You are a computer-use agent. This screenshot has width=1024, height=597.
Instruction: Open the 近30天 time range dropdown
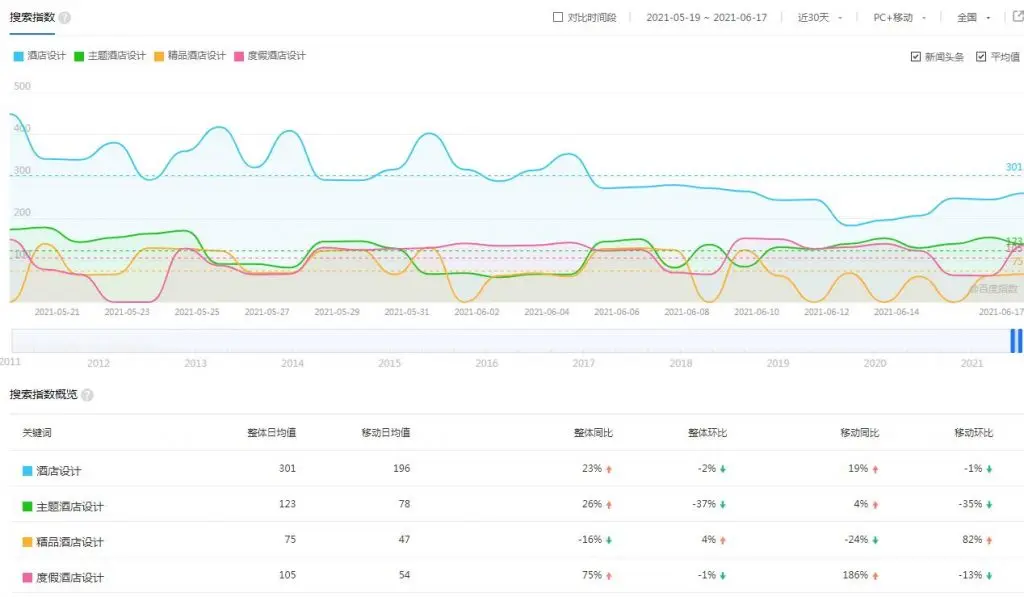pyautogui.click(x=820, y=18)
